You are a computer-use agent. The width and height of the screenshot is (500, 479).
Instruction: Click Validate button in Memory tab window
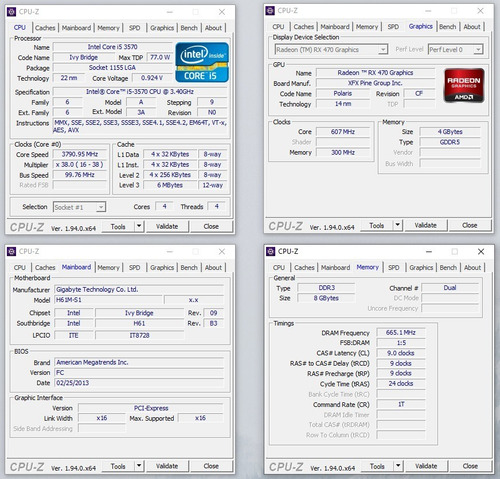click(426, 466)
